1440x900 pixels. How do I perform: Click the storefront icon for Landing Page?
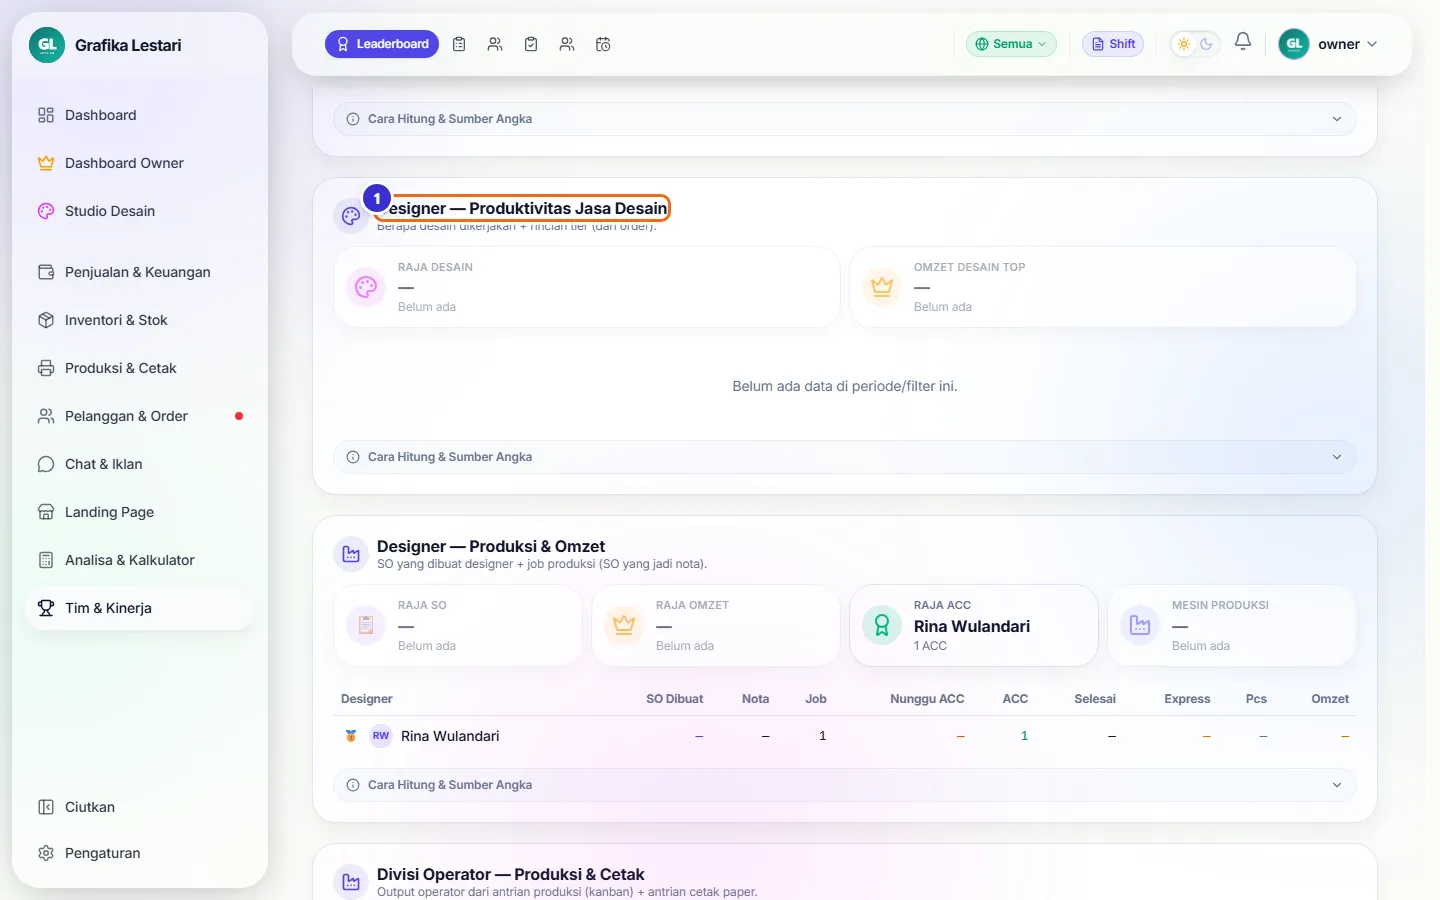(x=46, y=512)
